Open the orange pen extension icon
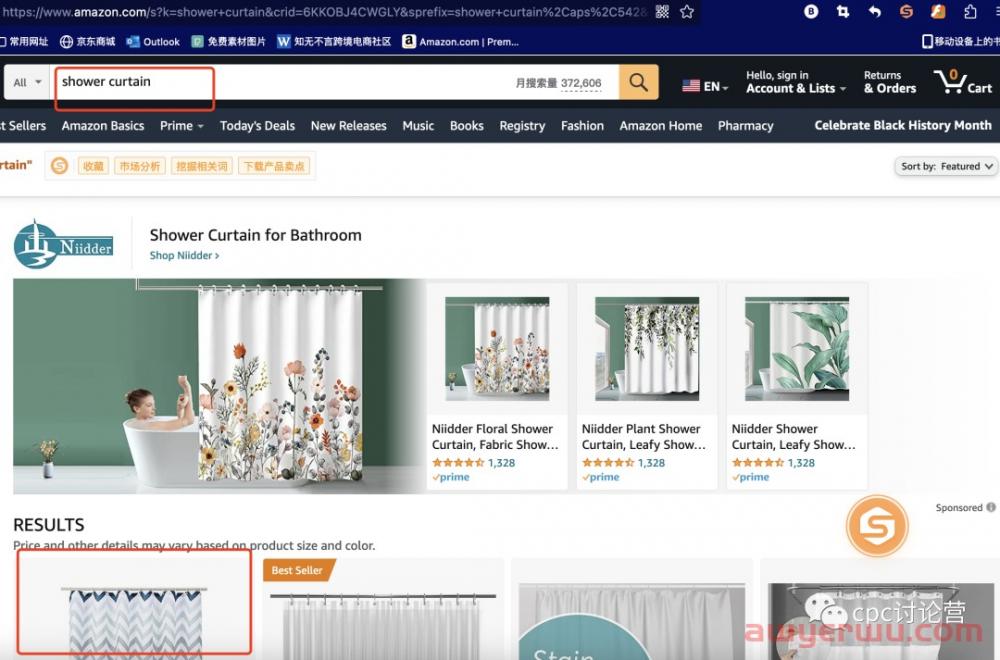Viewport: 1000px width, 660px height. (938, 11)
